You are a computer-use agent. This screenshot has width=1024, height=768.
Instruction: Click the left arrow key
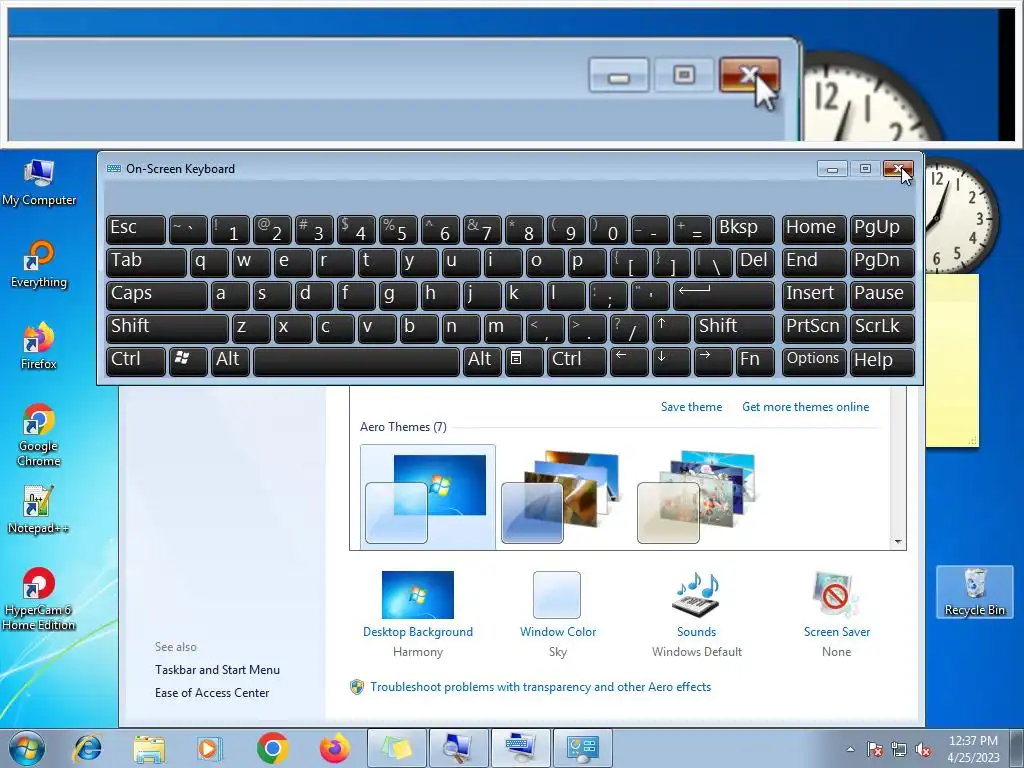tap(628, 360)
